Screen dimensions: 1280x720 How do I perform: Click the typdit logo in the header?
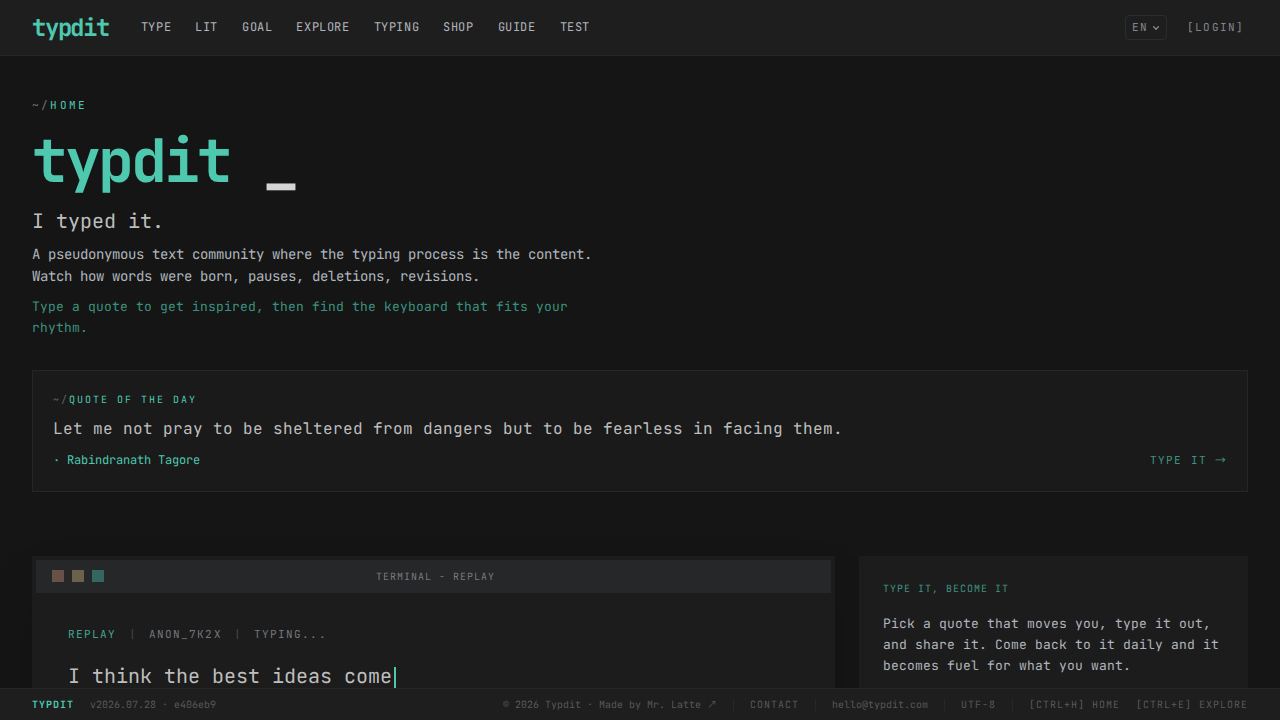(x=71, y=28)
